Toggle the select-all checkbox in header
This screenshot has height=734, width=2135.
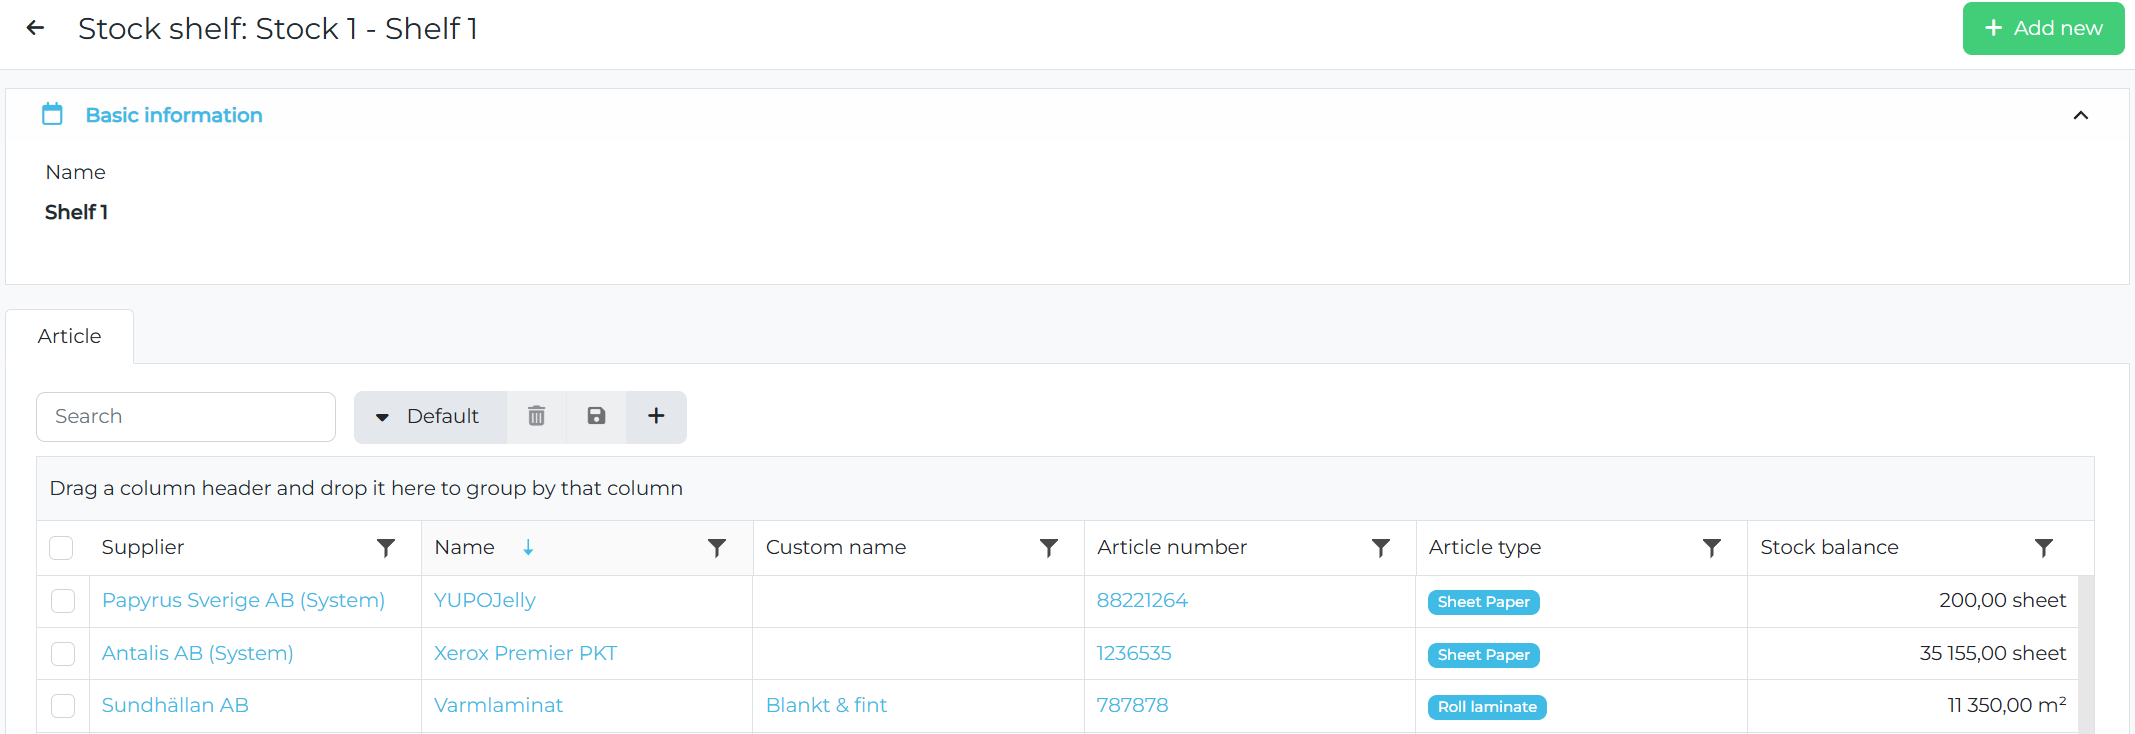62,548
